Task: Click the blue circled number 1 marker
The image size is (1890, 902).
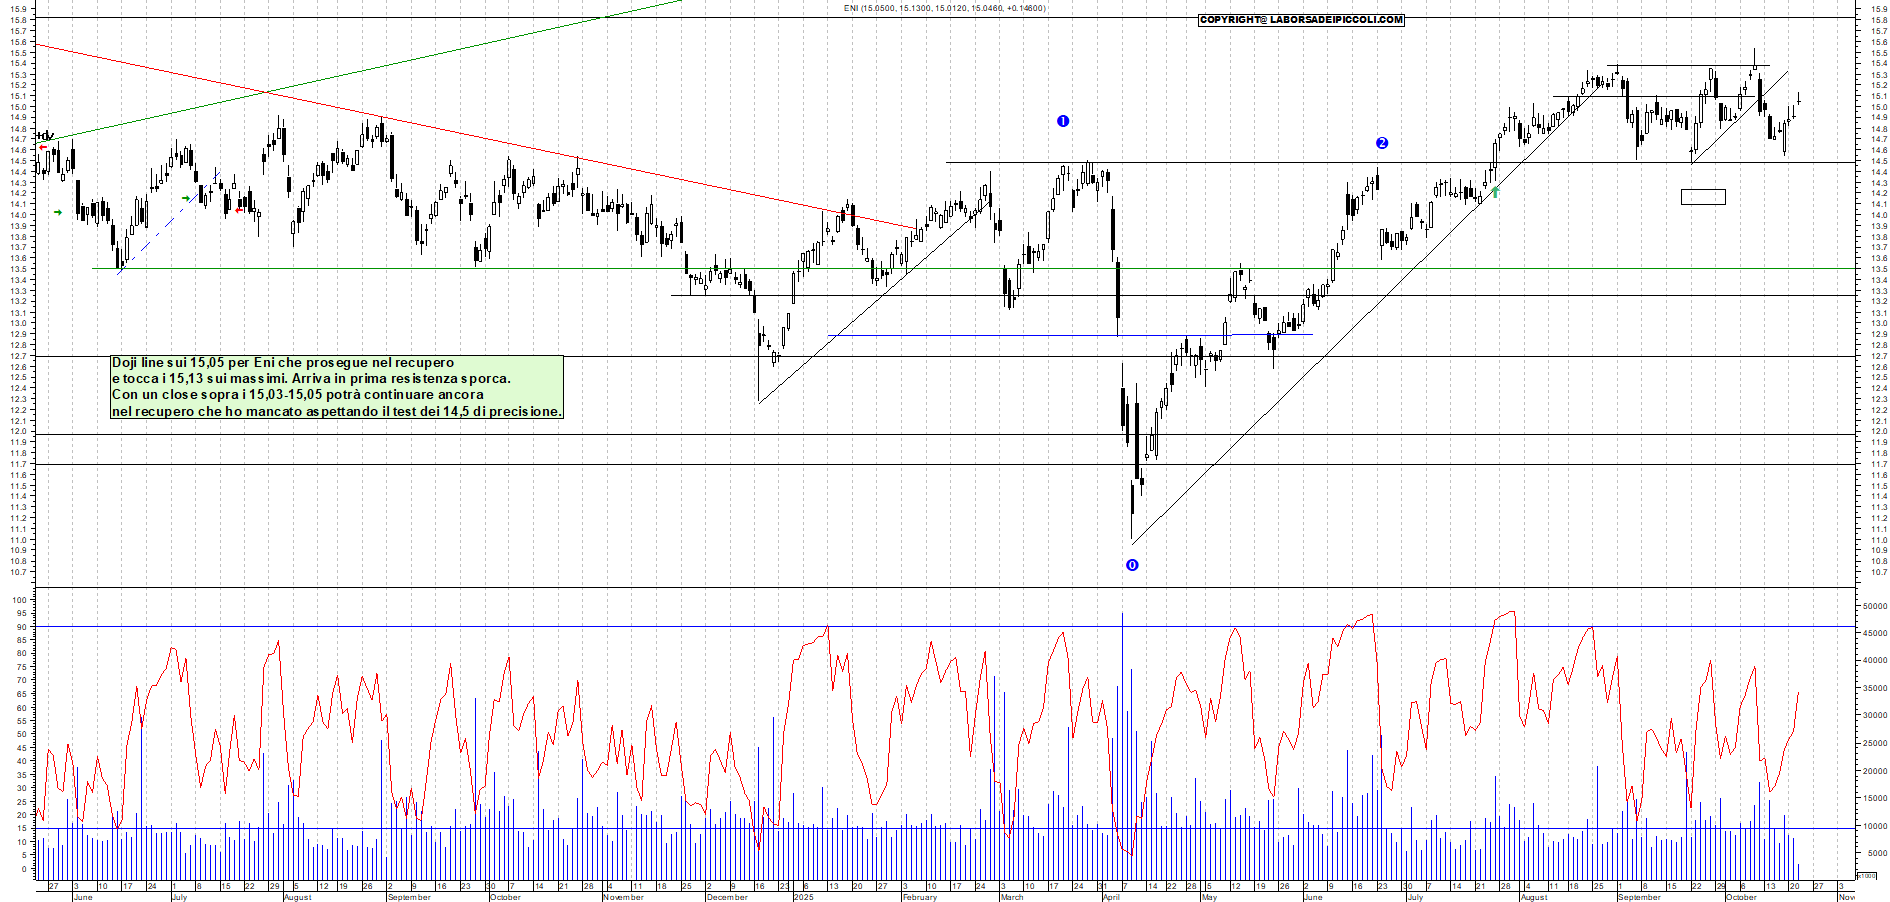Action: pos(1063,121)
